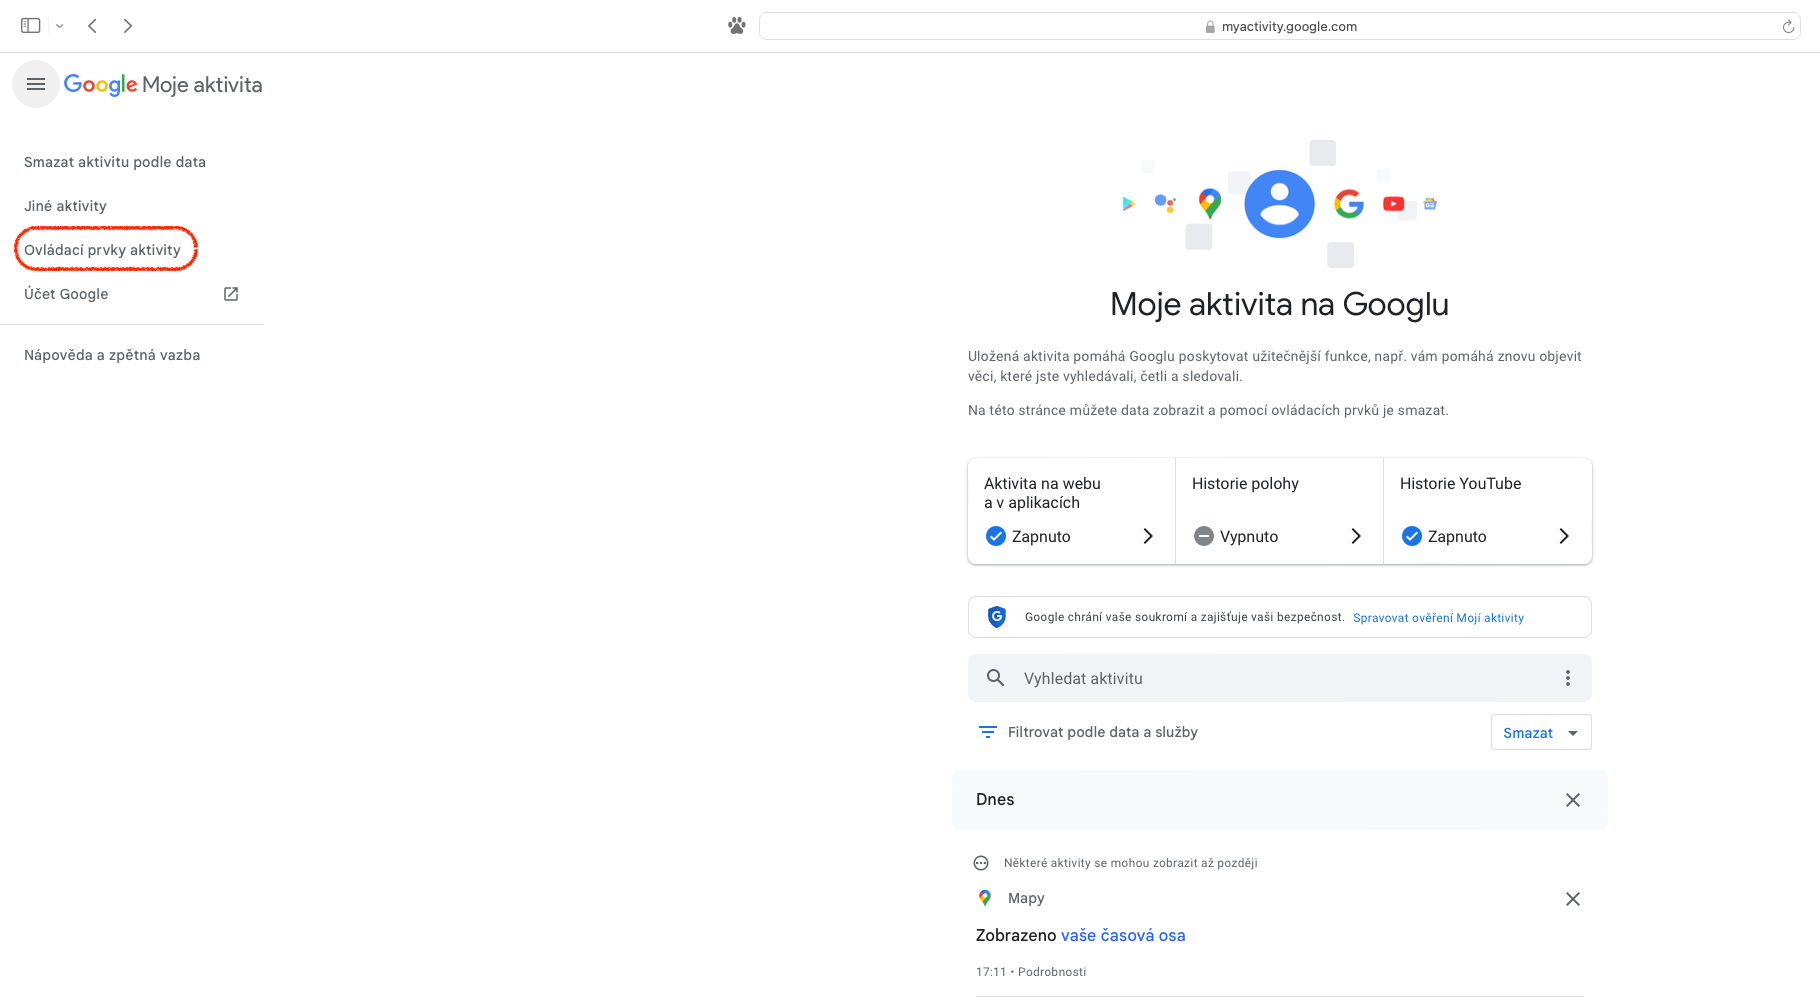Delete all of today's (Dnes) activity

point(1572,800)
